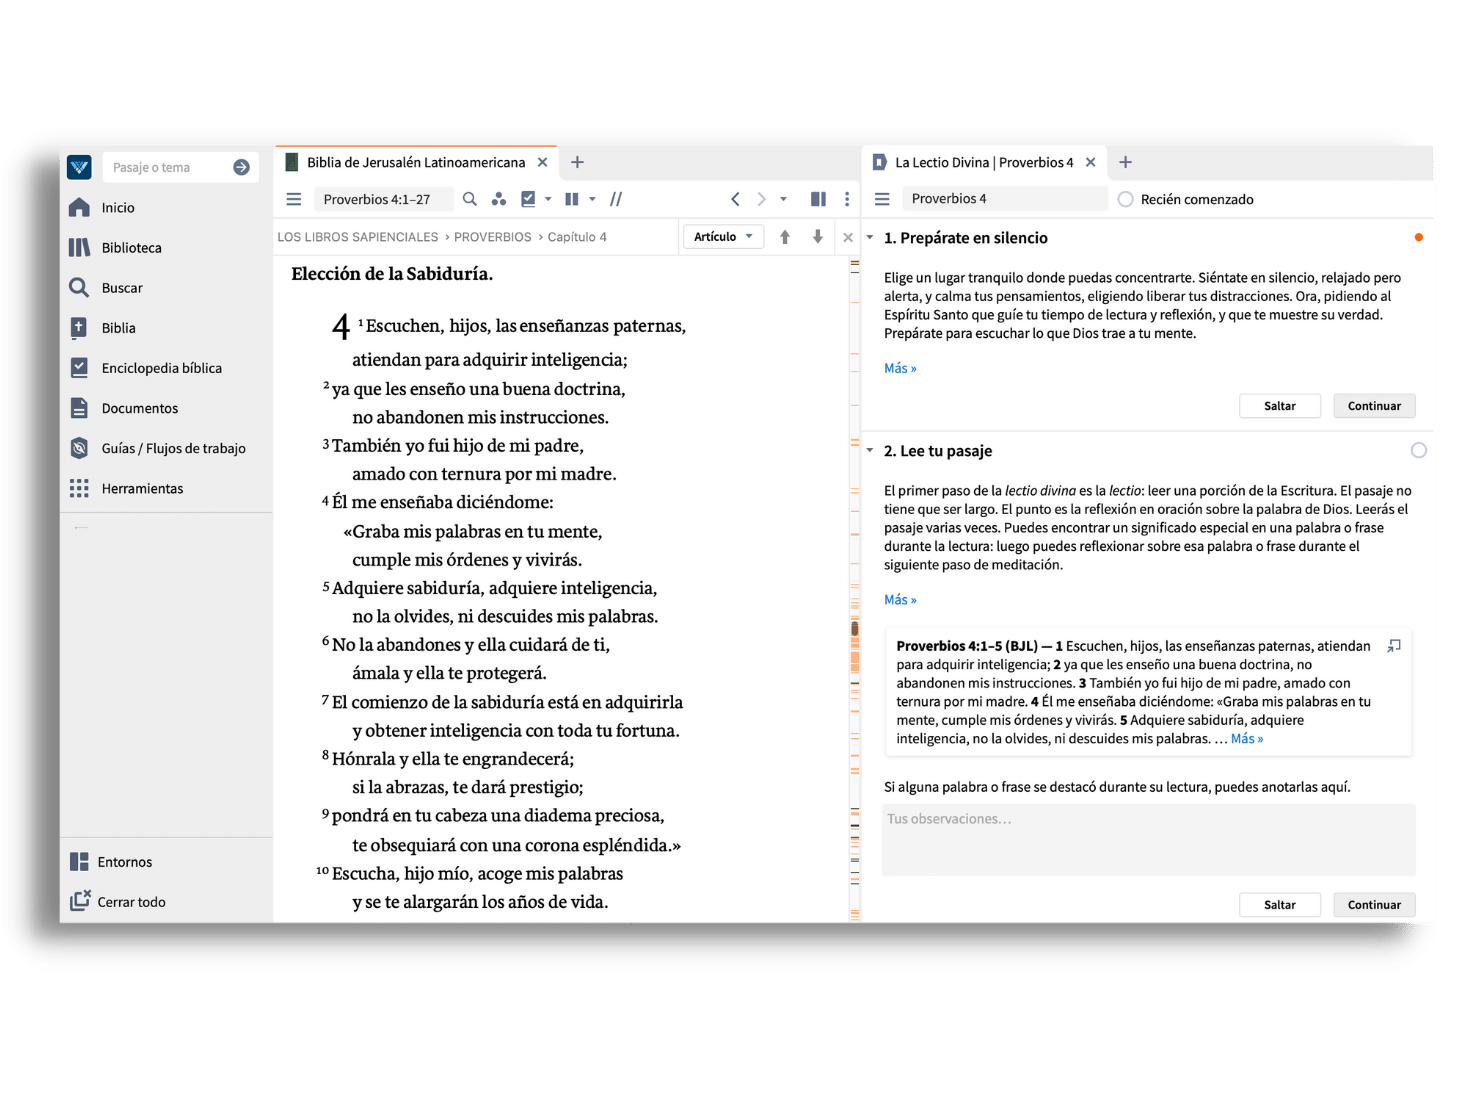Open the Buscar search panel
Image resolution: width=1462 pixels, height=1098 pixels.
[x=122, y=288]
